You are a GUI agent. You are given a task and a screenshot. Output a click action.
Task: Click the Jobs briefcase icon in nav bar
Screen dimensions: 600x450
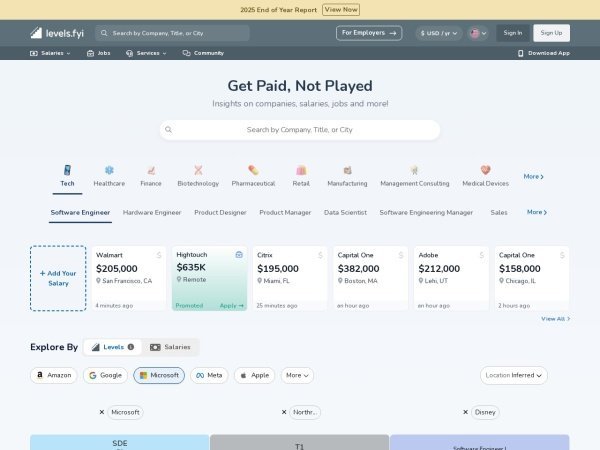[x=90, y=53]
